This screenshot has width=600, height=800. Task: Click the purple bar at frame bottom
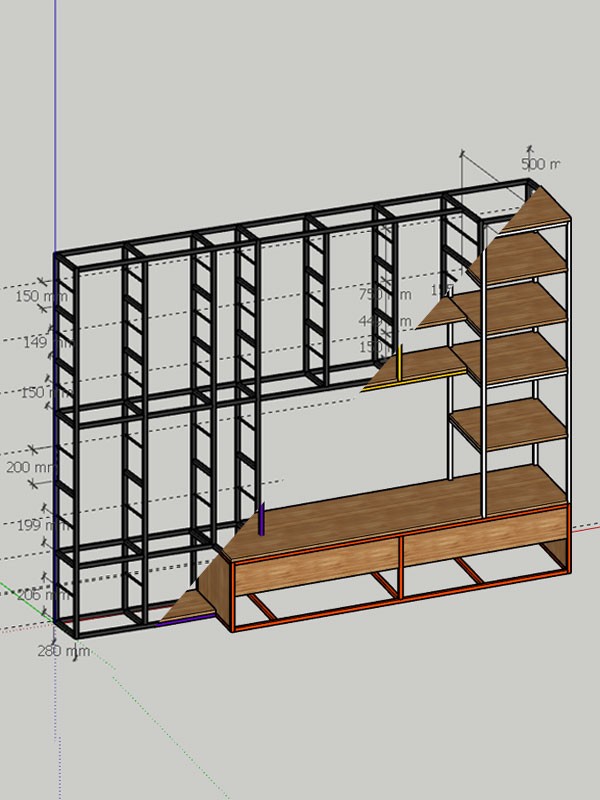pos(185,622)
